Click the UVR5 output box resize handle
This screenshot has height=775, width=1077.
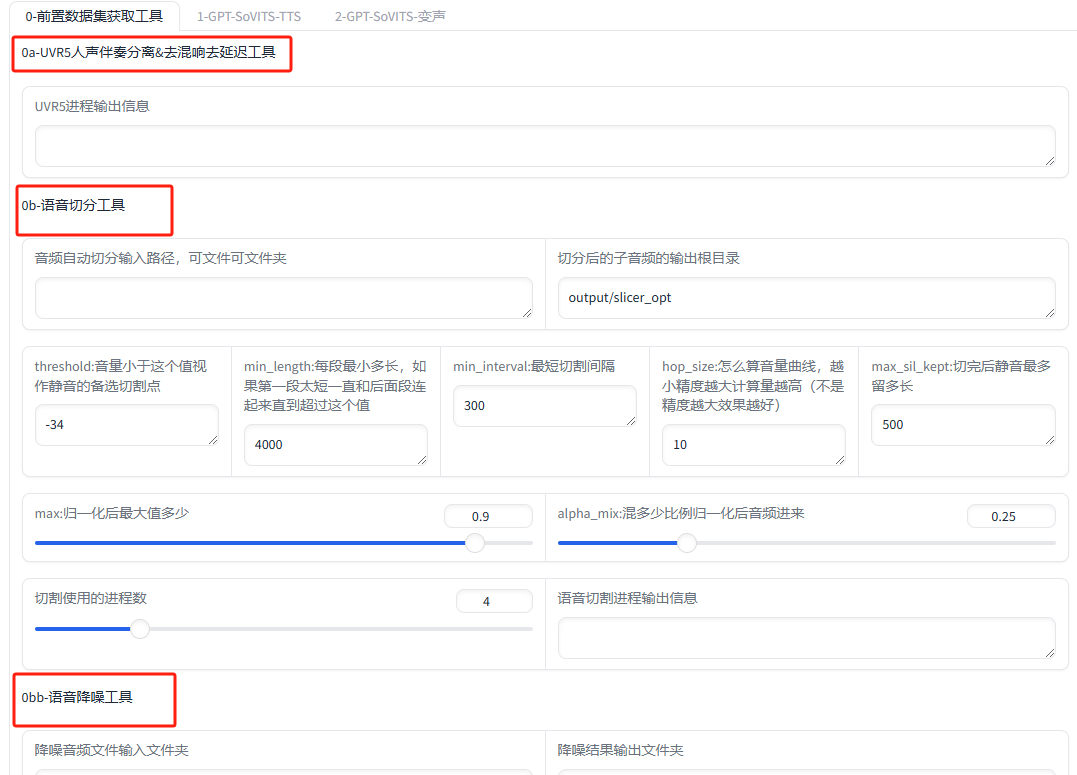[x=1050, y=161]
